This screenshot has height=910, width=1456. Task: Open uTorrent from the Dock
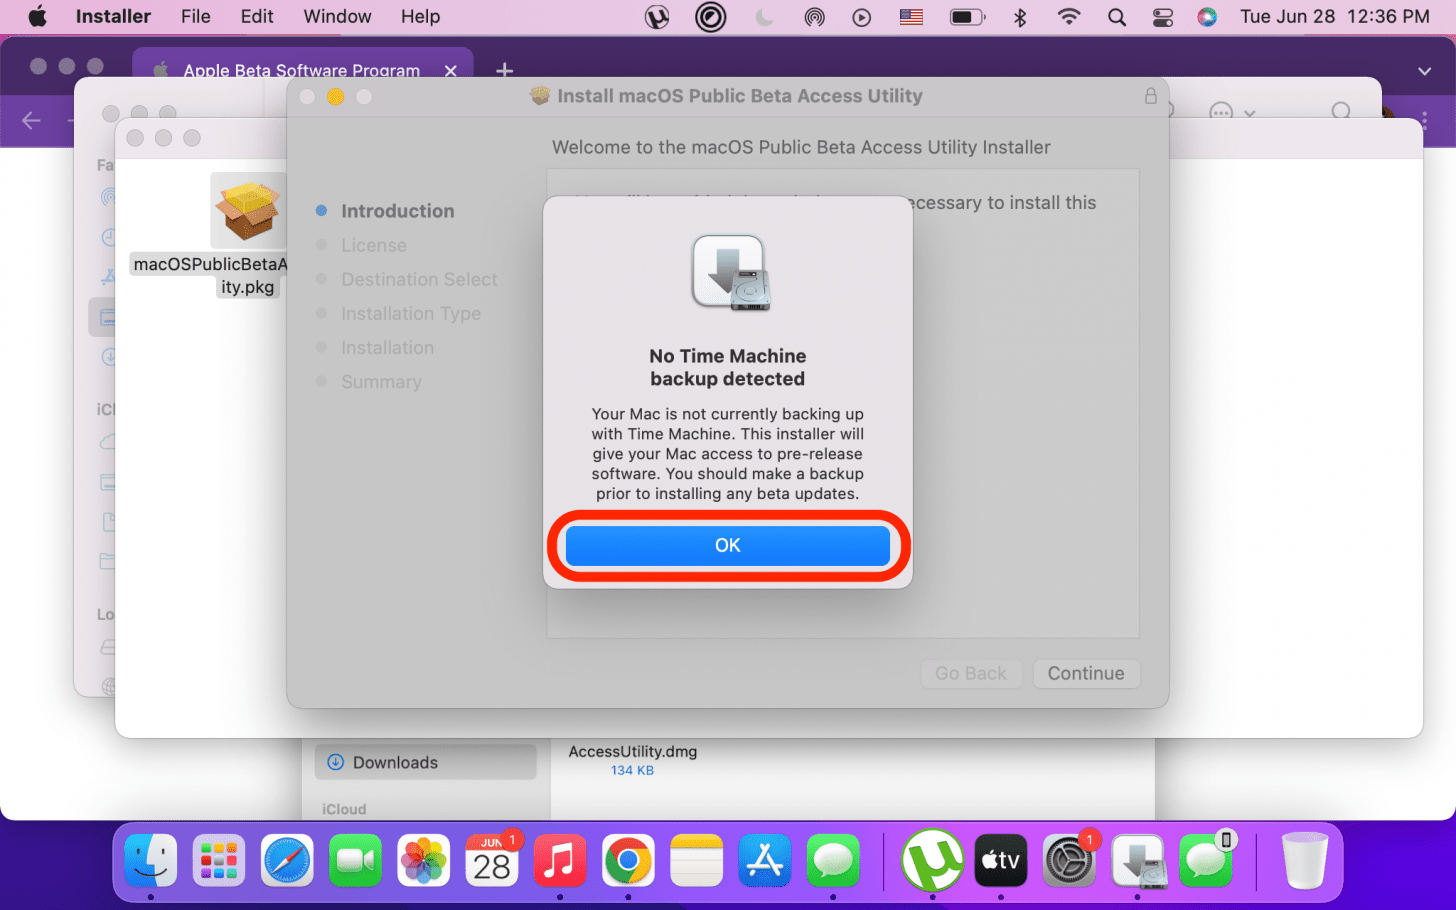pyautogui.click(x=932, y=860)
